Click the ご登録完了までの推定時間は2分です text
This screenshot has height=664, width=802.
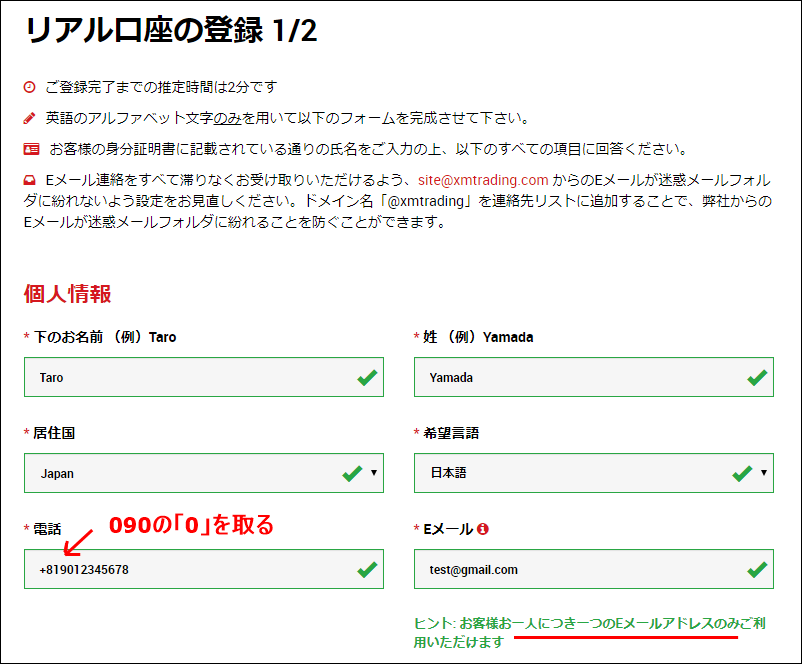[161, 87]
